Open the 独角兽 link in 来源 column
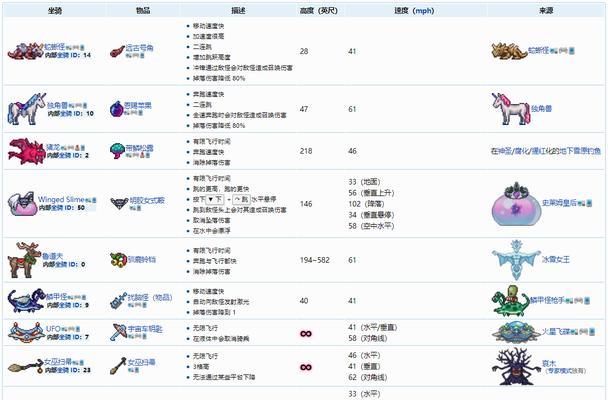 pos(541,109)
